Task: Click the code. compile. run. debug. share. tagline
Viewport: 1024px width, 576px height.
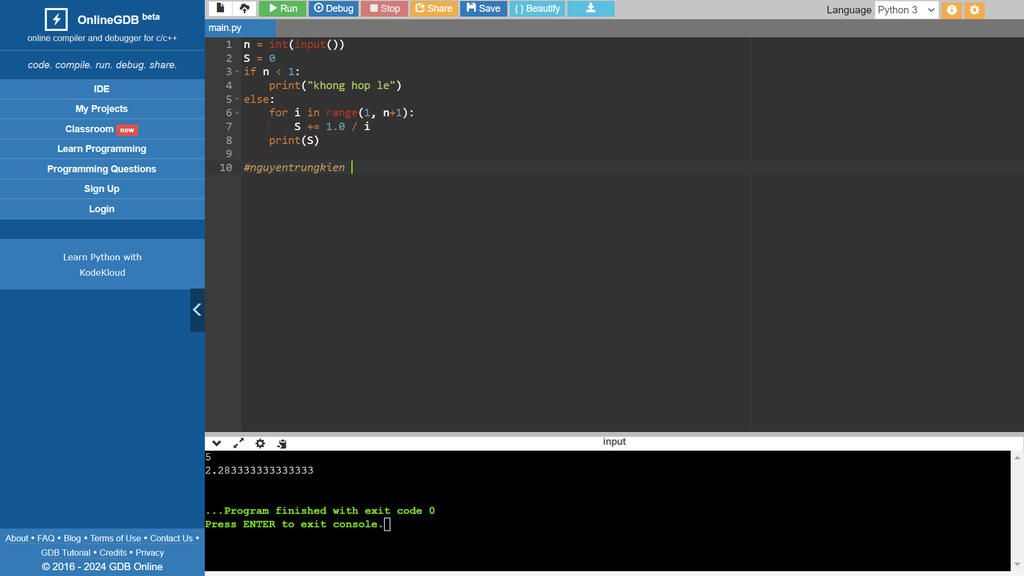Action: click(102, 65)
